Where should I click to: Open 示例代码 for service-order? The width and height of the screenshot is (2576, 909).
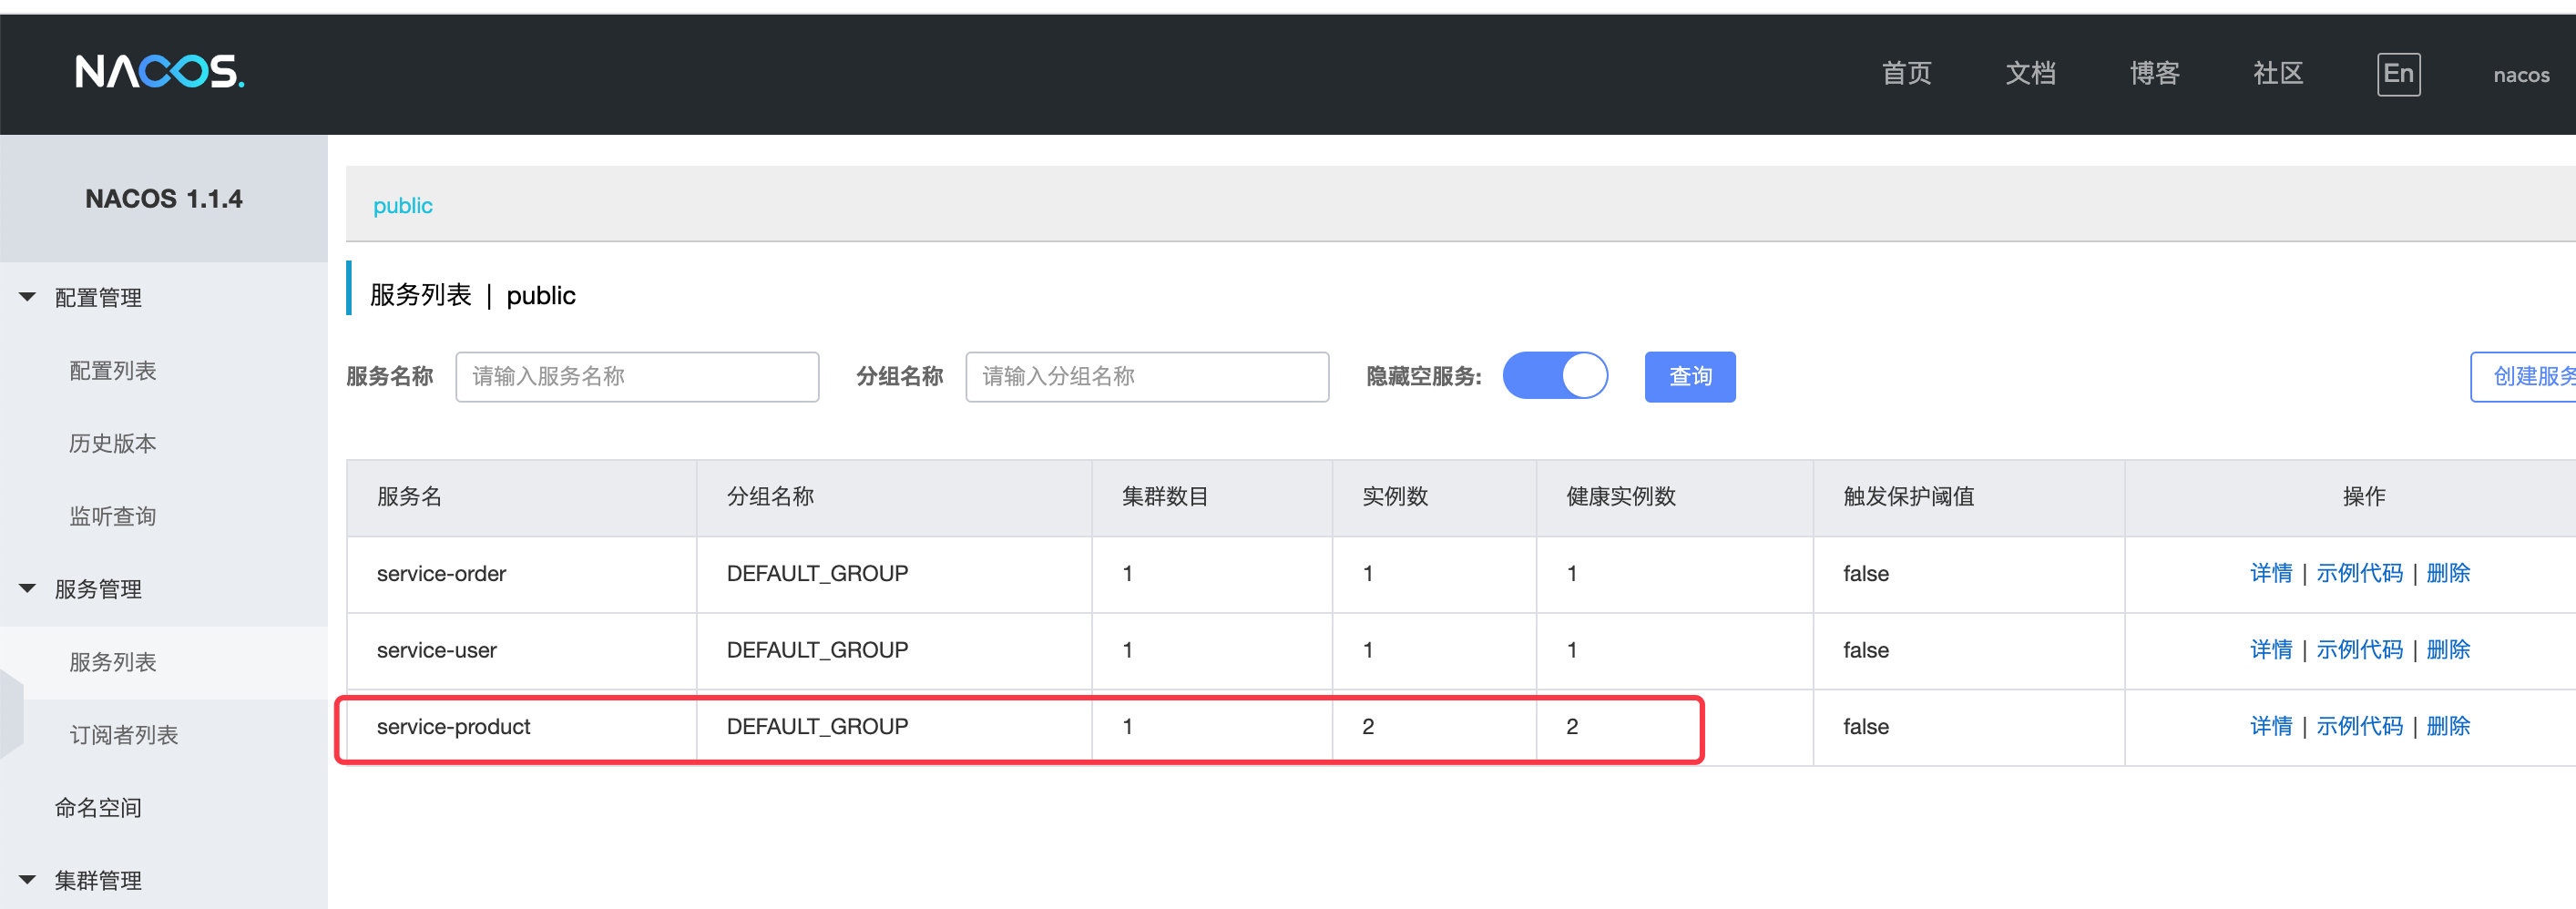[2359, 573]
